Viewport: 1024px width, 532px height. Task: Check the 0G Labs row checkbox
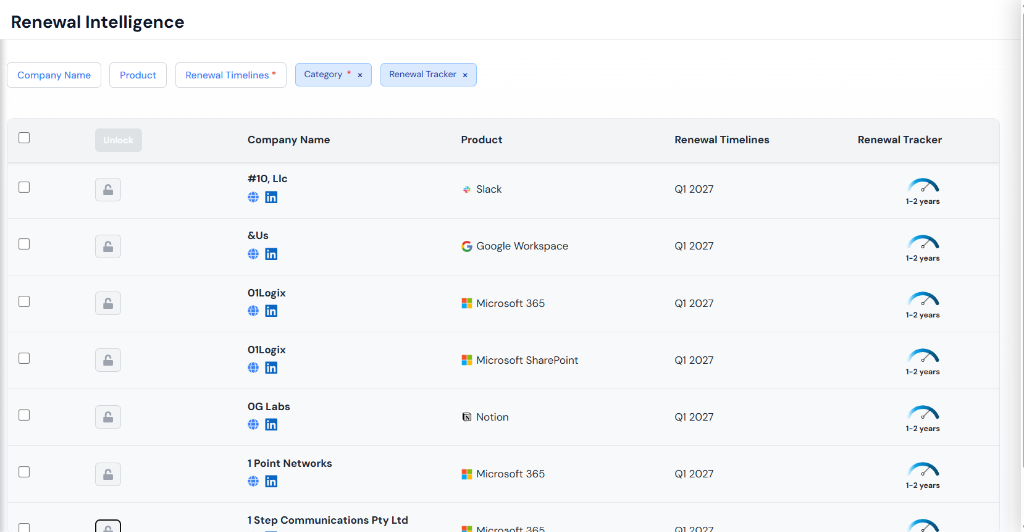tap(24, 415)
